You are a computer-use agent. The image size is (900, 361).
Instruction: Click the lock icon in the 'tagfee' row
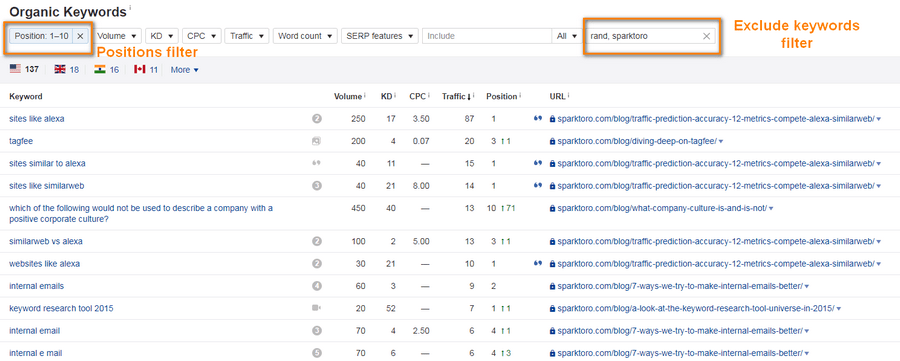[552, 141]
